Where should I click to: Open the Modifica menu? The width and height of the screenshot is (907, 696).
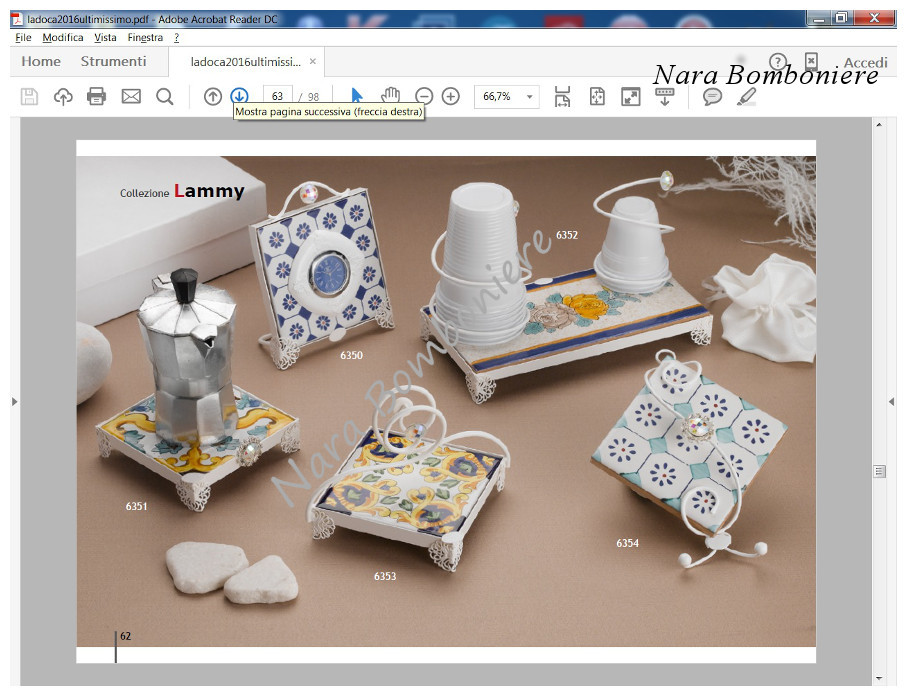[63, 37]
